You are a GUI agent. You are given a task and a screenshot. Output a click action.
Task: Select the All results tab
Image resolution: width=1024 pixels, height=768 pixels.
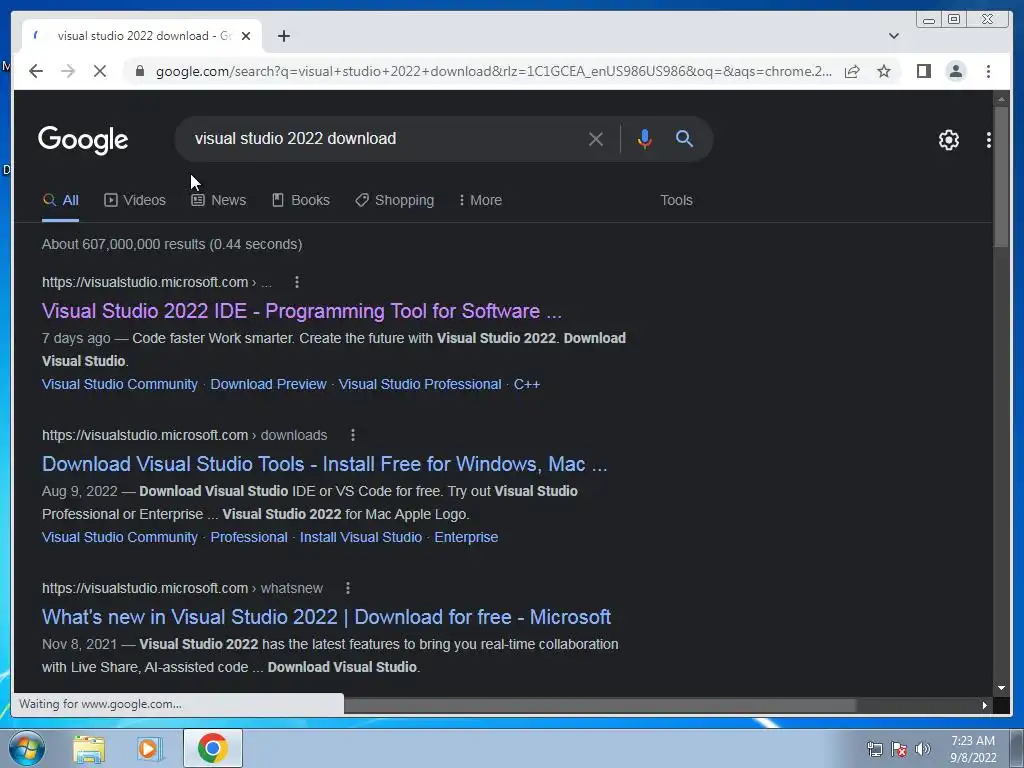coord(61,200)
